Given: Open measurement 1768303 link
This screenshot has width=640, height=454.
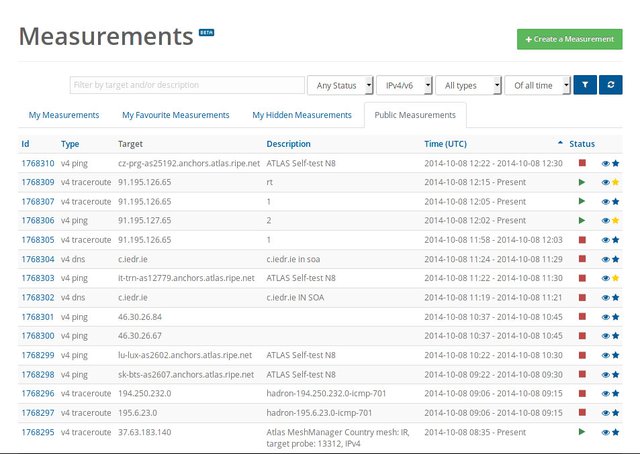Looking at the screenshot, I should (x=38, y=278).
